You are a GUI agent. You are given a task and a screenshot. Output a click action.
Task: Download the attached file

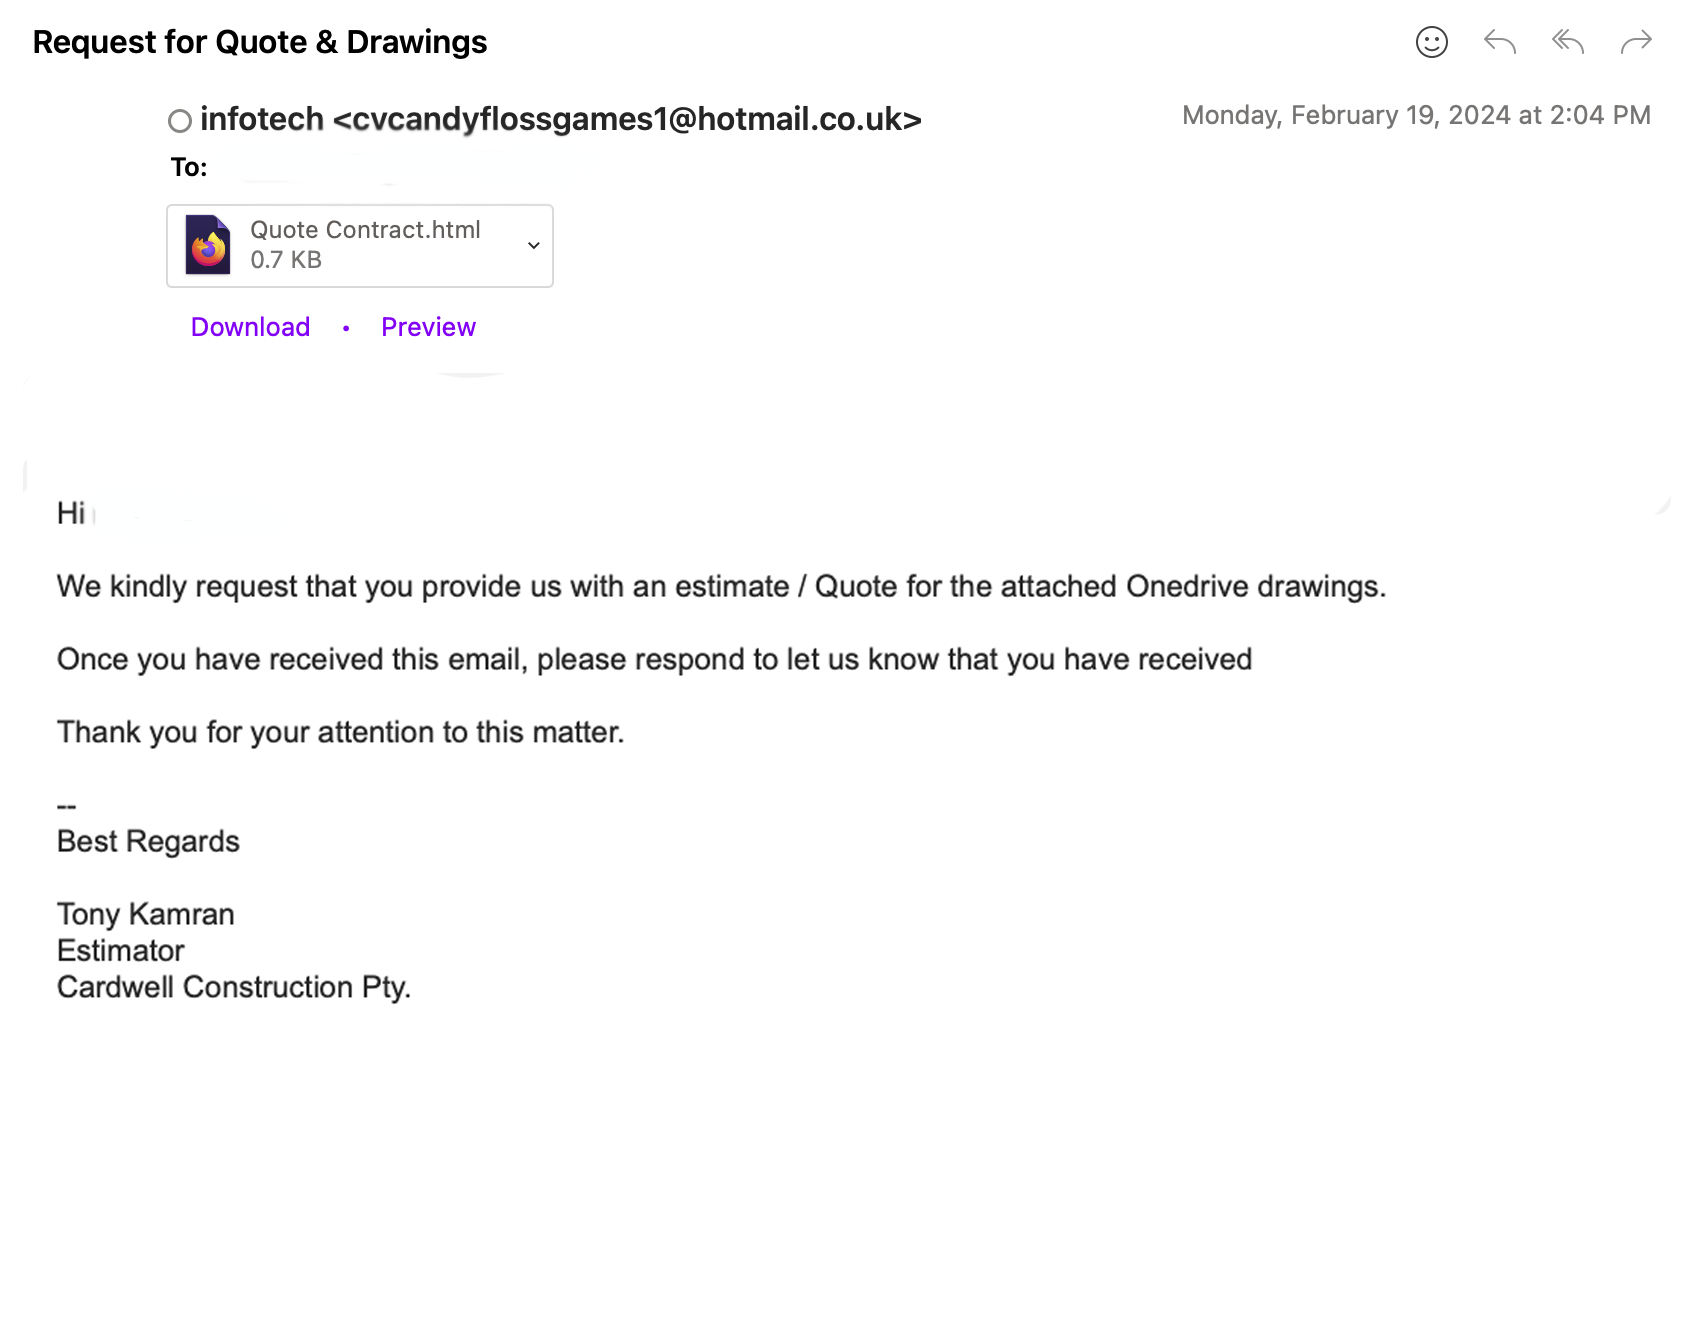click(x=250, y=327)
